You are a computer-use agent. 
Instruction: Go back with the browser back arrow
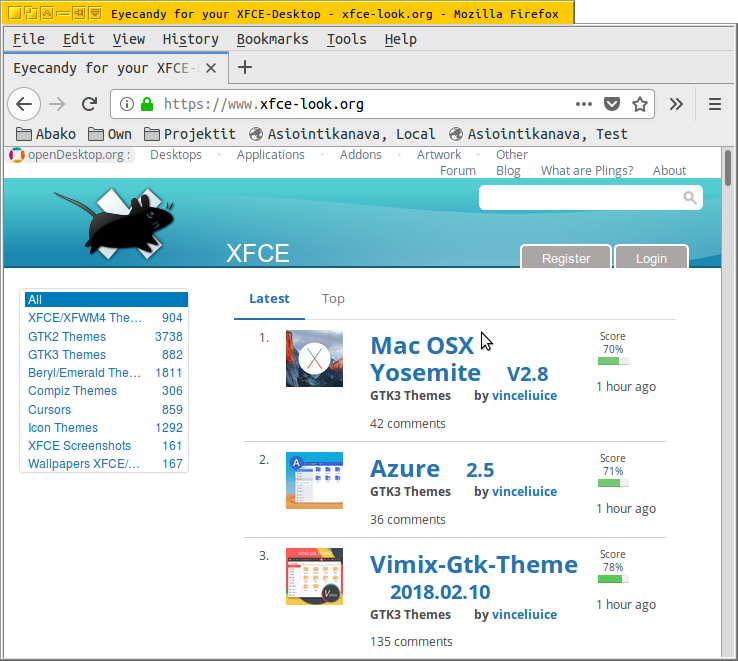[x=24, y=104]
